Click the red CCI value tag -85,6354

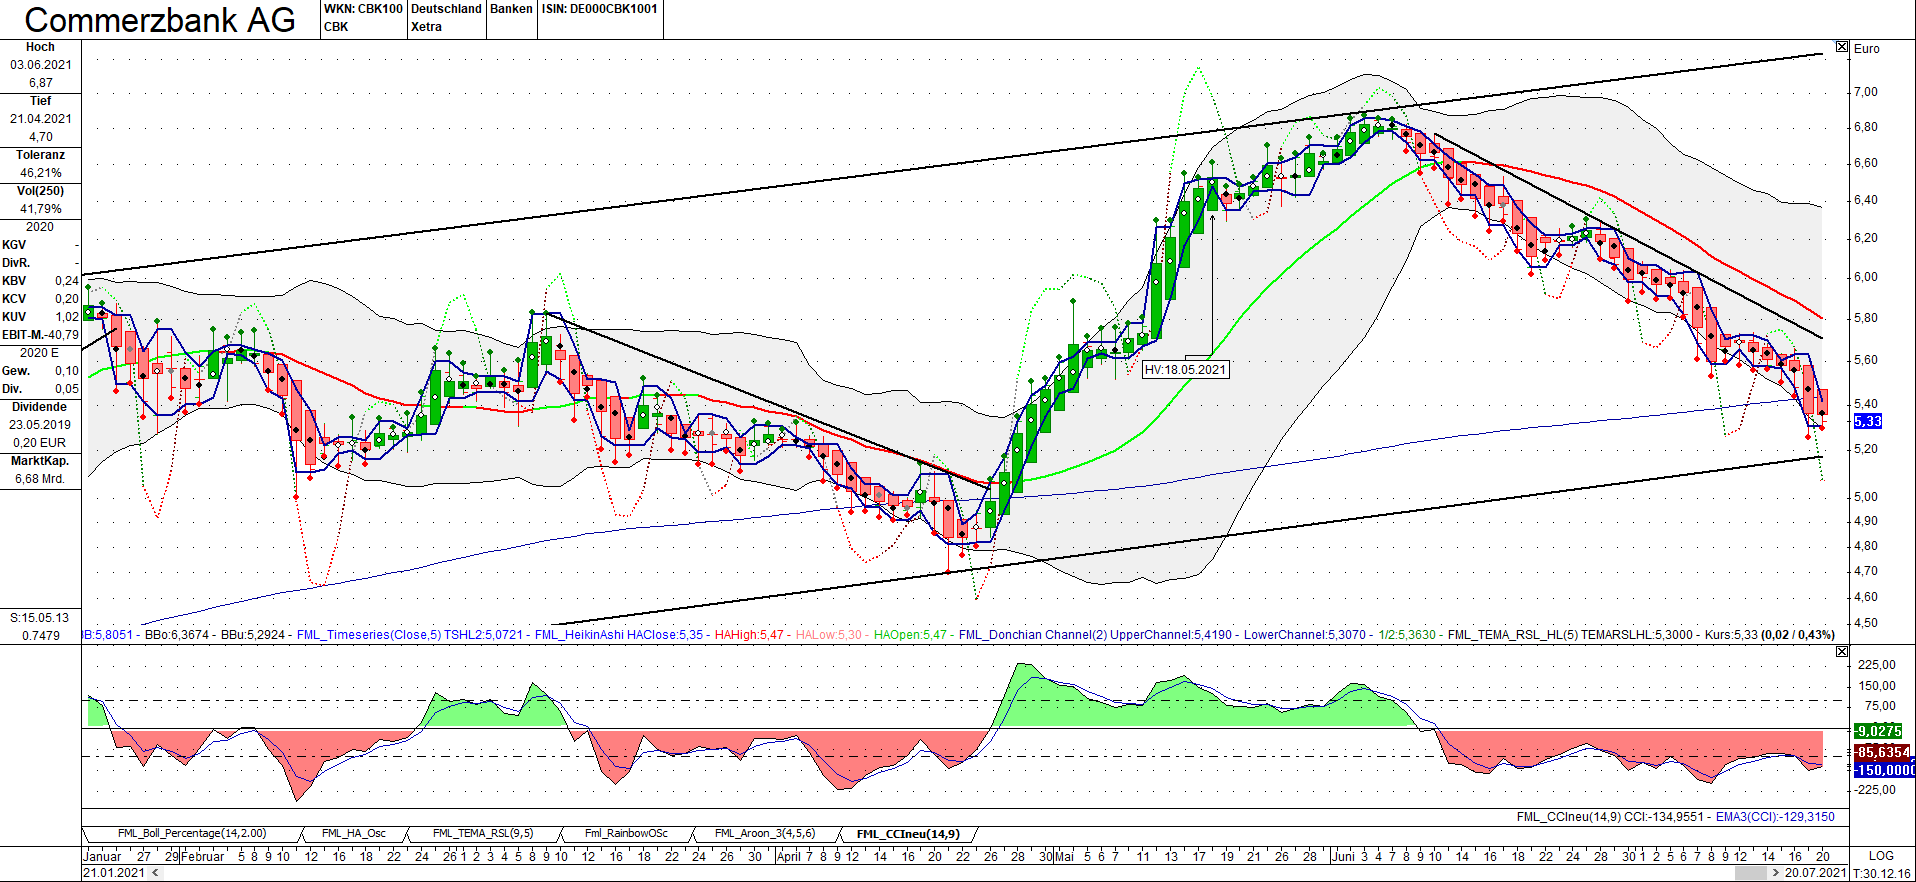click(x=1883, y=752)
